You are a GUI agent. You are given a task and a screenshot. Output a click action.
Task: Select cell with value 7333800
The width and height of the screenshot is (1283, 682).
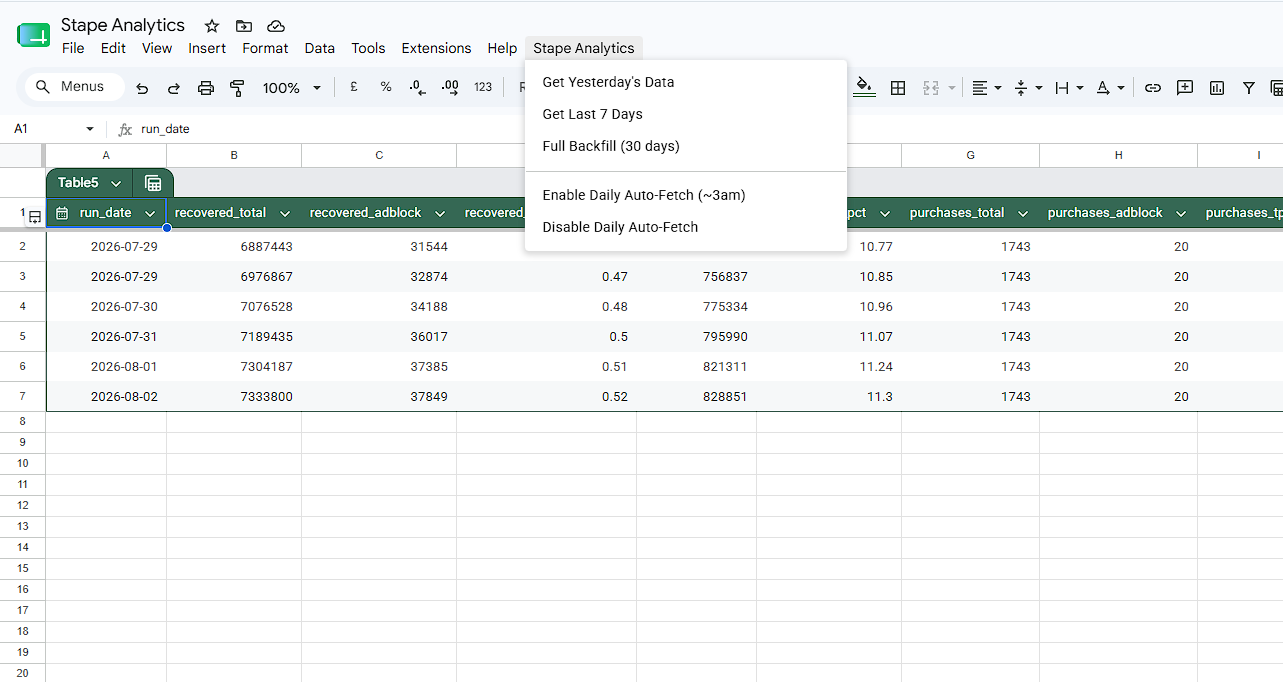[234, 397]
